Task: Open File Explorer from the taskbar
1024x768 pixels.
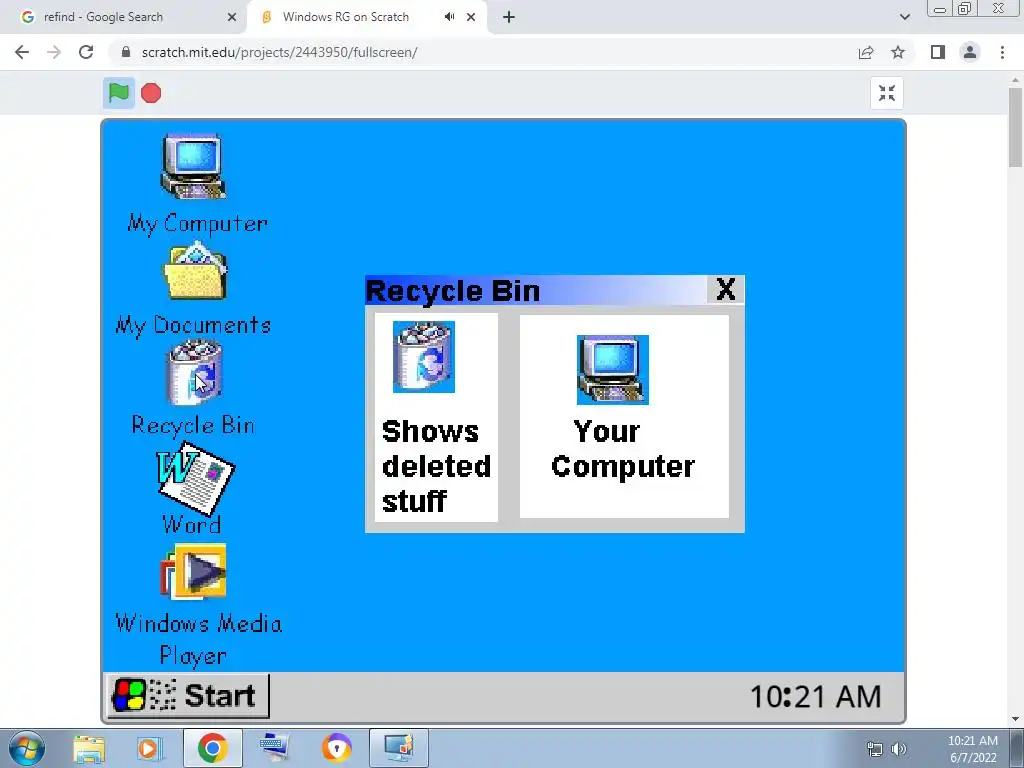Action: (89, 749)
